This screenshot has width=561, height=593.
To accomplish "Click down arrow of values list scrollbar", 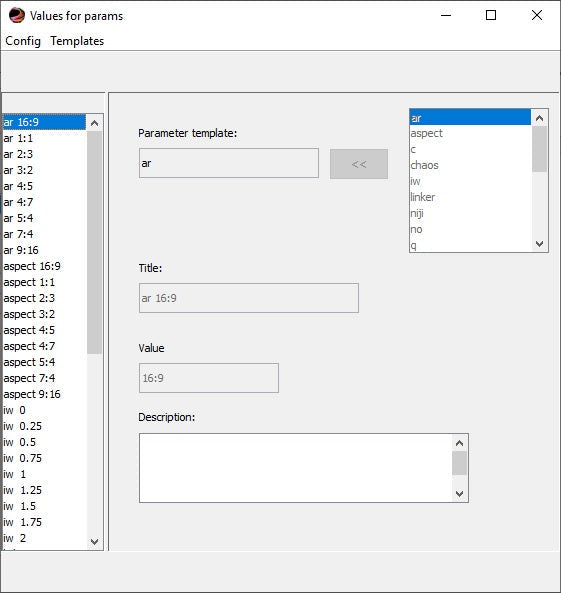I will [x=95, y=542].
